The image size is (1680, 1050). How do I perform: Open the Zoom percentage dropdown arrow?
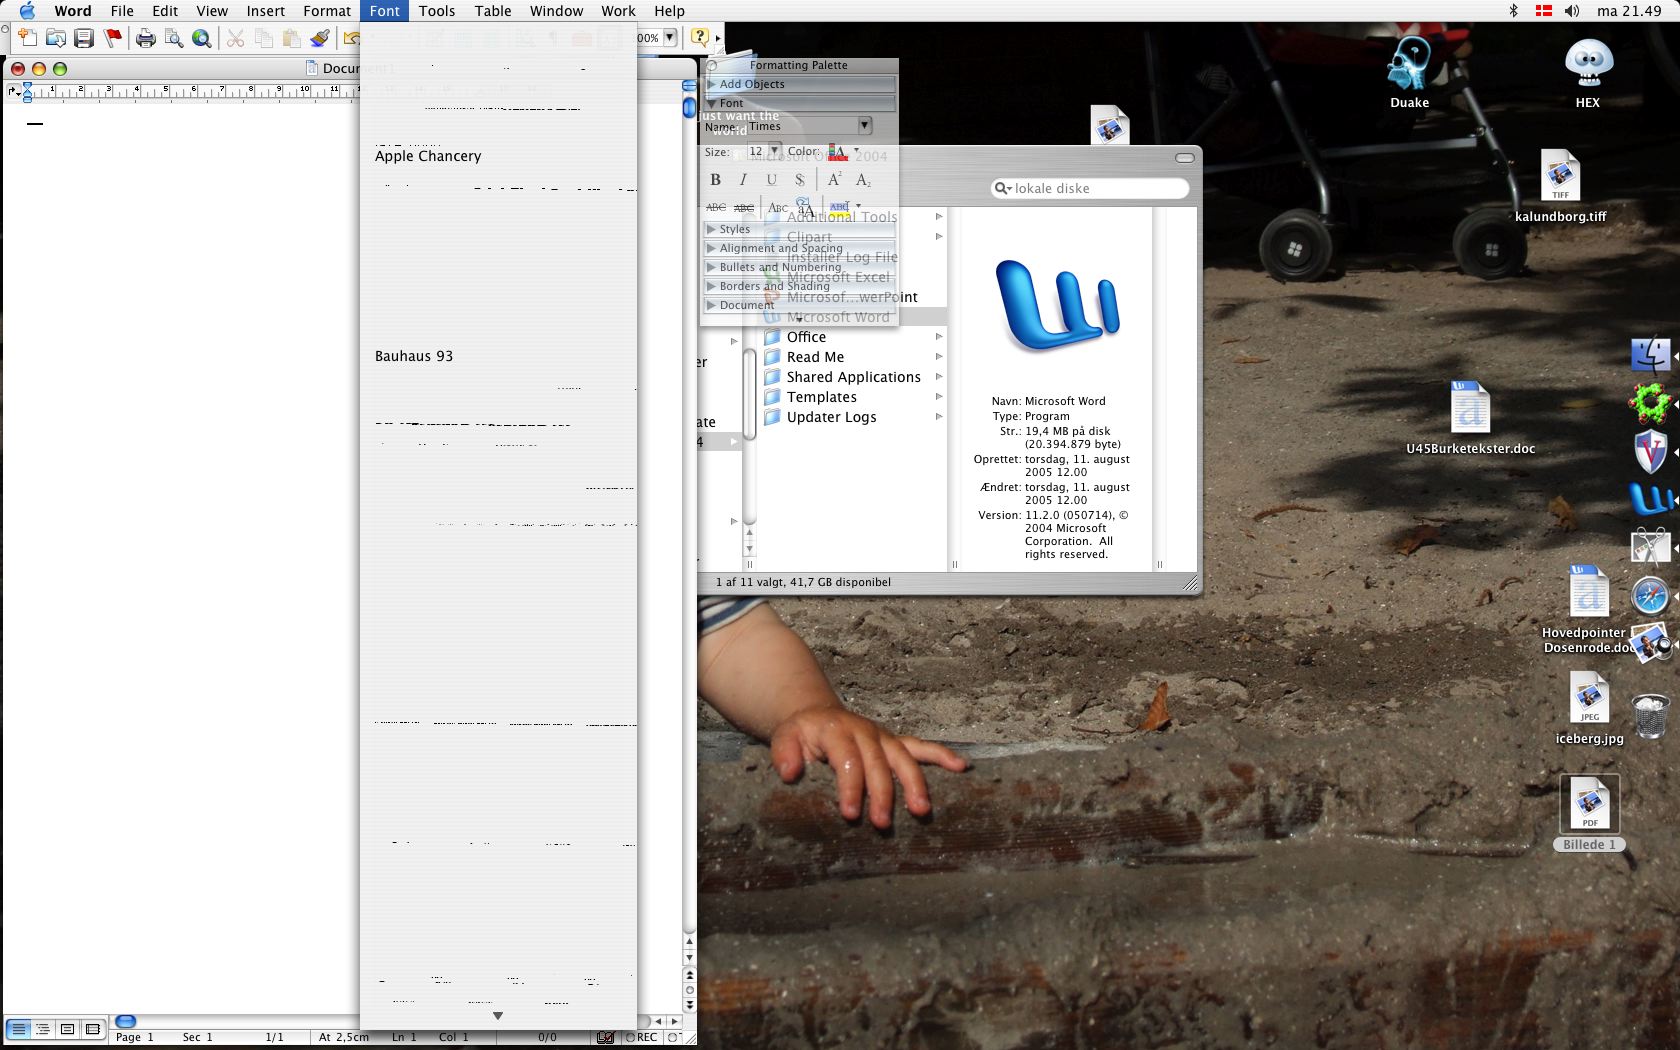pos(670,38)
